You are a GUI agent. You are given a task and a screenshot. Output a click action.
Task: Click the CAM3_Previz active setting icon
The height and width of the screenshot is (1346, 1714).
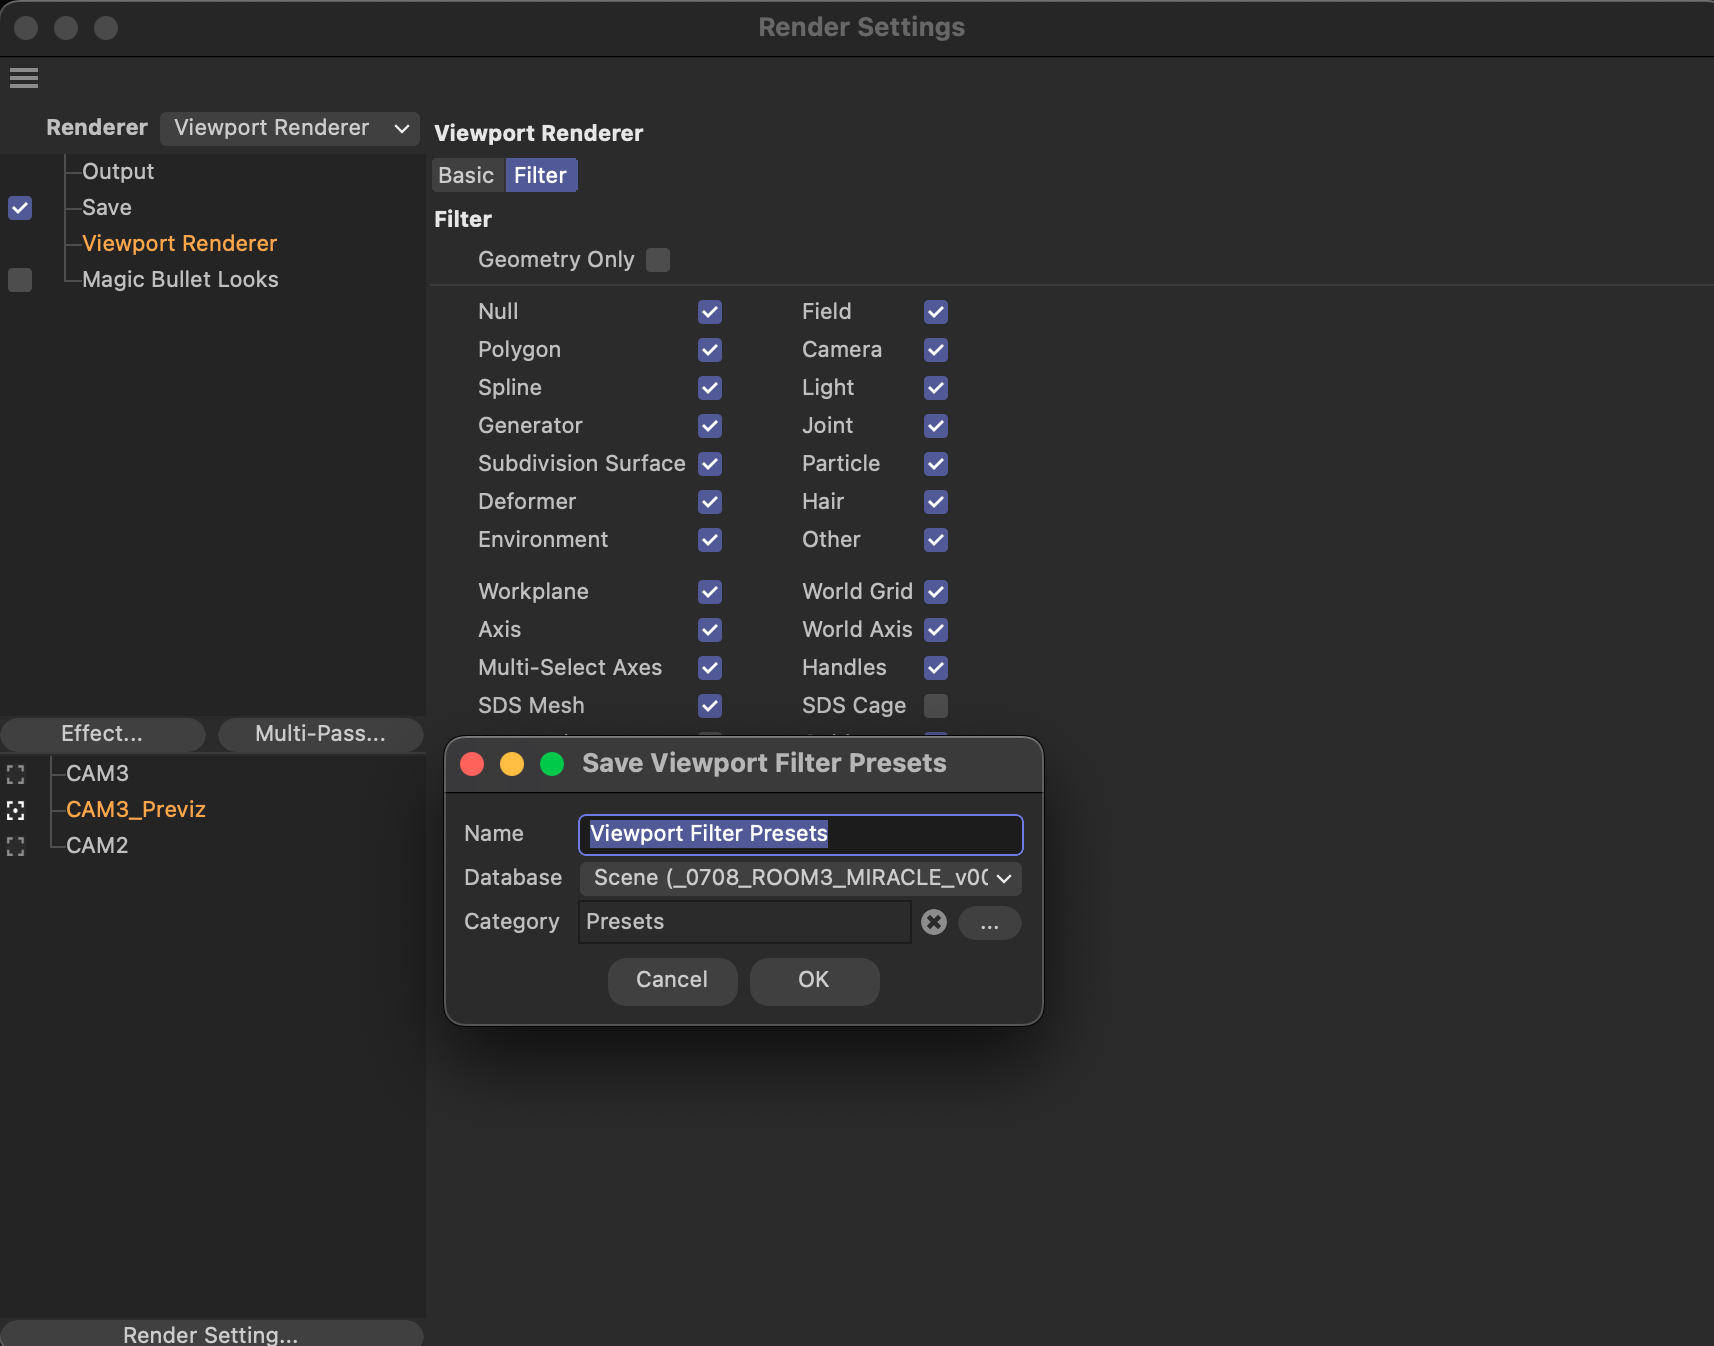[x=15, y=810]
